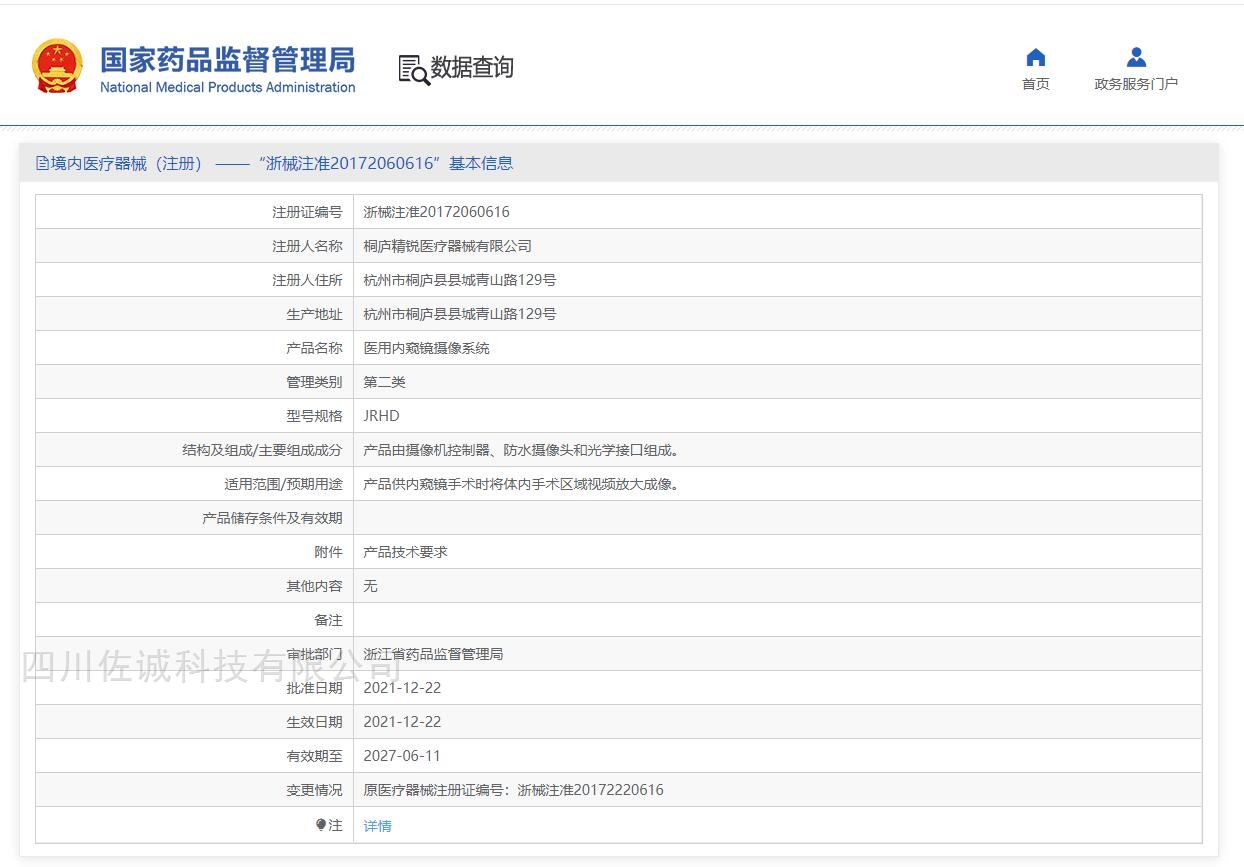Click the 适用范围/预期用途 label

tap(283, 484)
